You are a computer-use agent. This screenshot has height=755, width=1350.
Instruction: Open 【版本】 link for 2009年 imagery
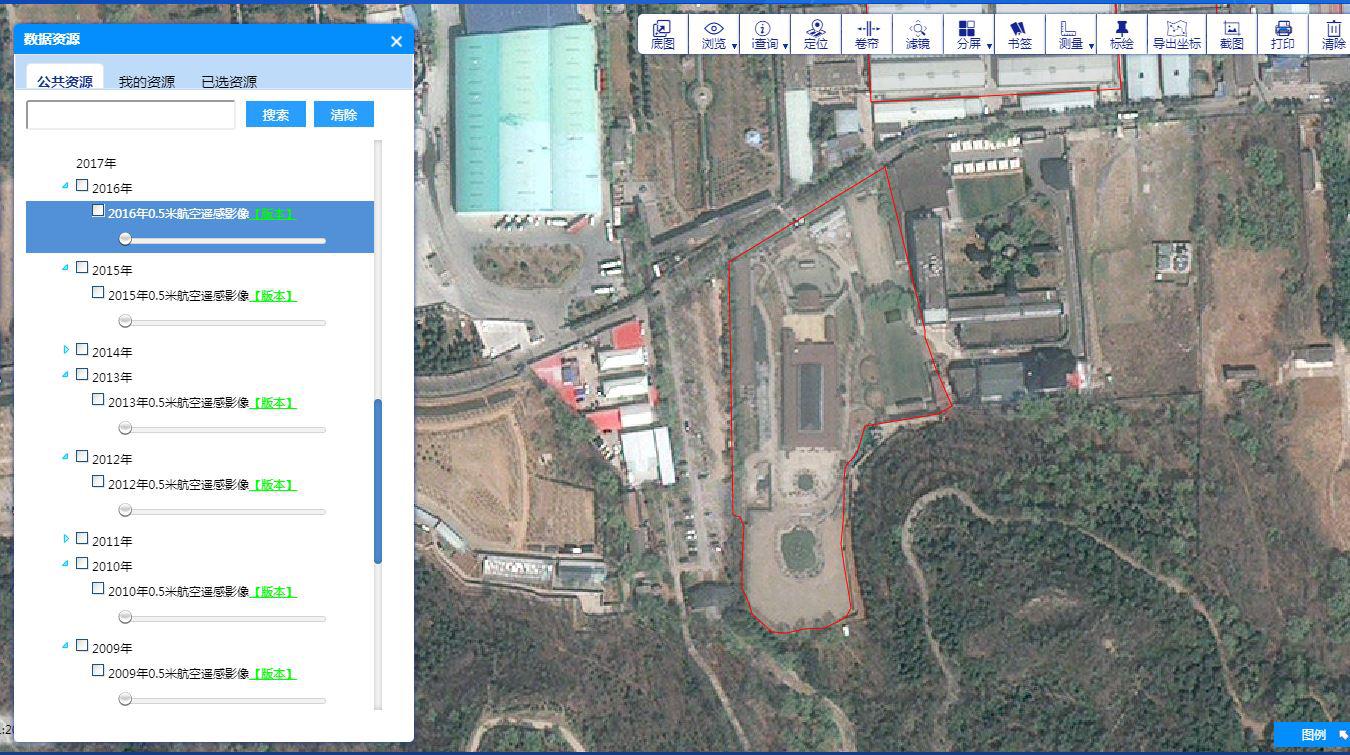[273, 674]
